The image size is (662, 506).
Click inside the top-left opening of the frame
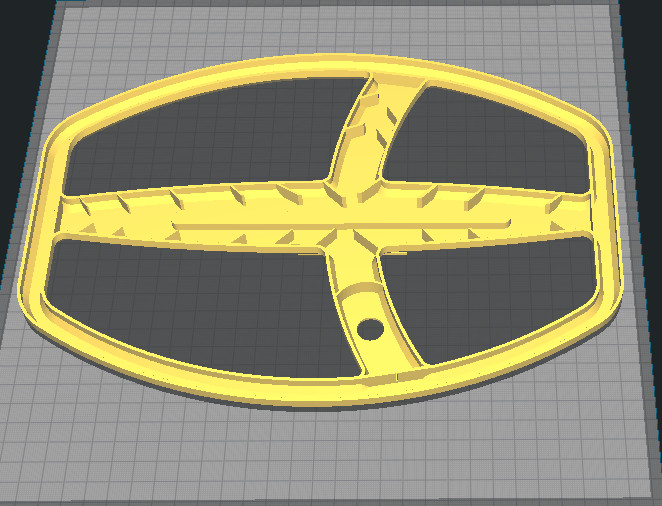210,135
